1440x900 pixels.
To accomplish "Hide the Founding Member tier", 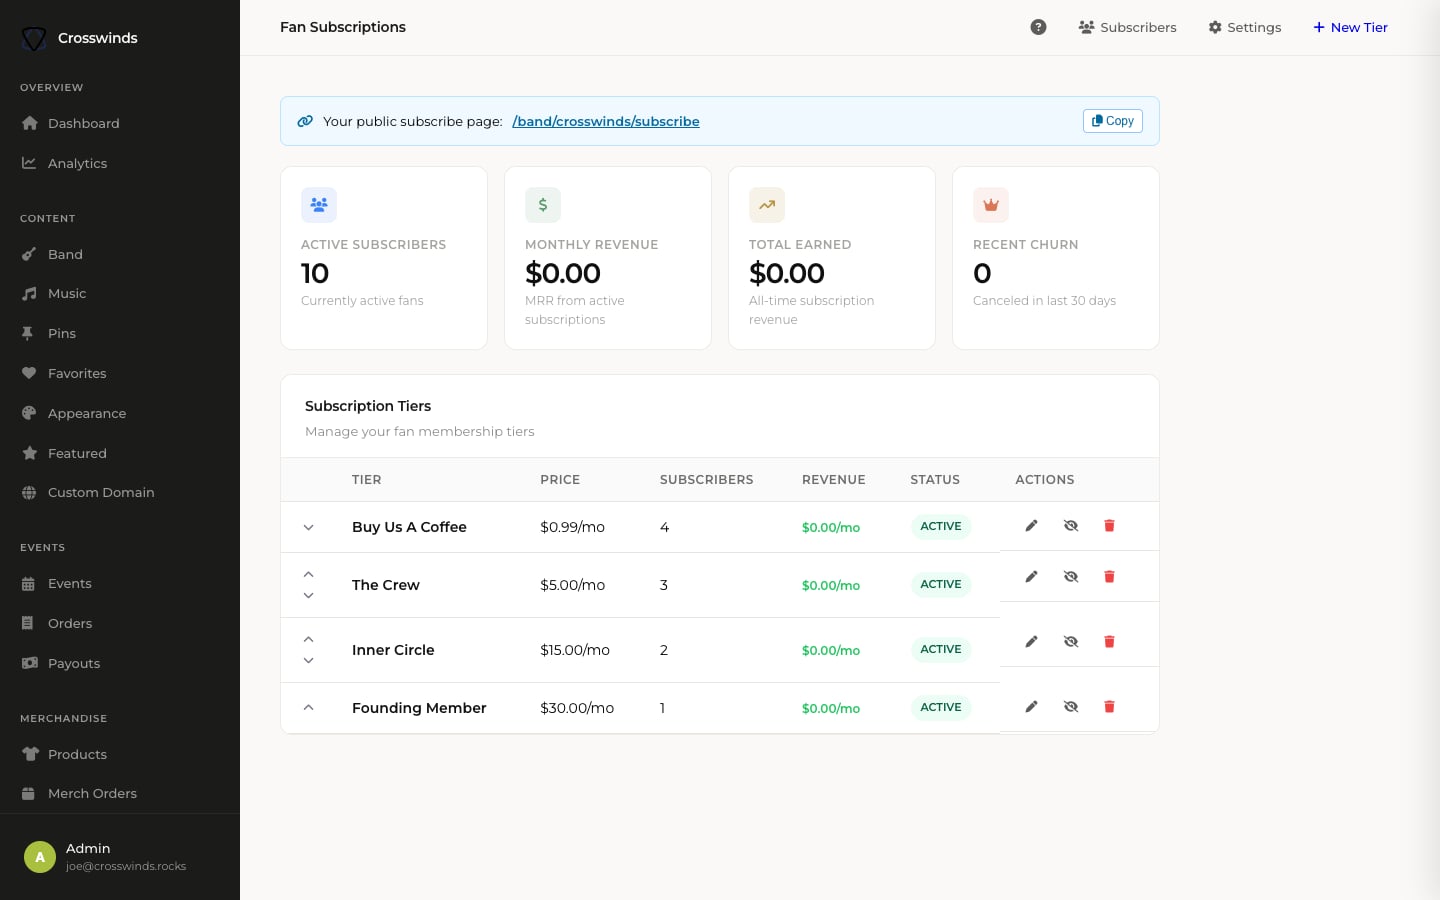I will (x=1071, y=707).
